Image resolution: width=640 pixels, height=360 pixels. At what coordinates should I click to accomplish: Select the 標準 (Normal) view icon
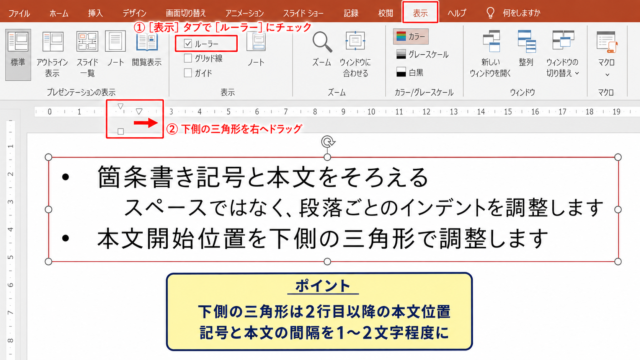[18, 54]
